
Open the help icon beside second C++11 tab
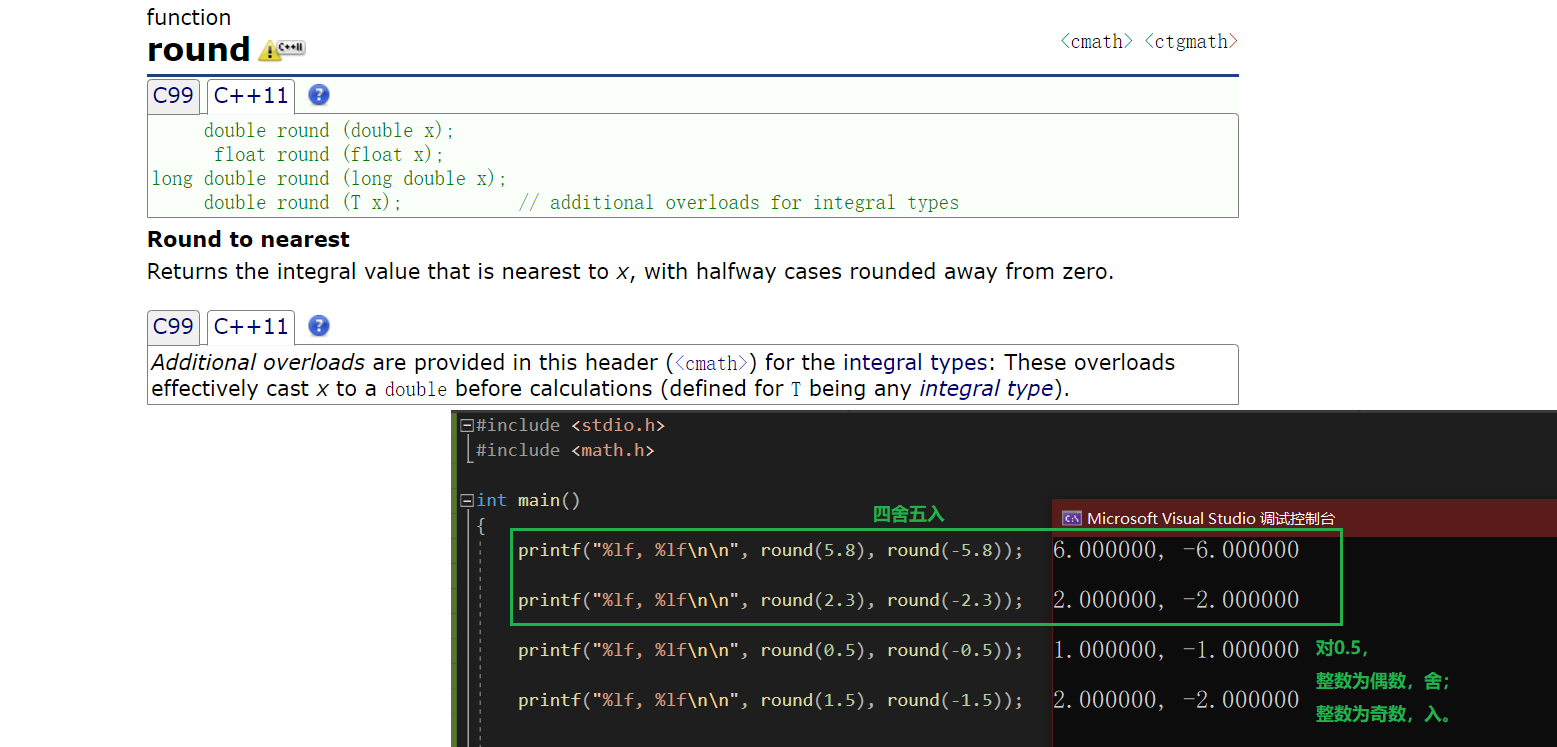click(319, 326)
